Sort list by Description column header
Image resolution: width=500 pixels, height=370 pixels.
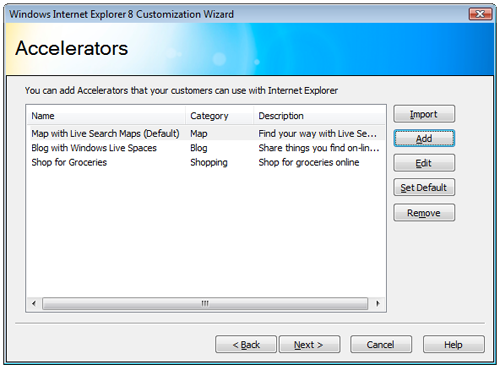[x=319, y=116]
